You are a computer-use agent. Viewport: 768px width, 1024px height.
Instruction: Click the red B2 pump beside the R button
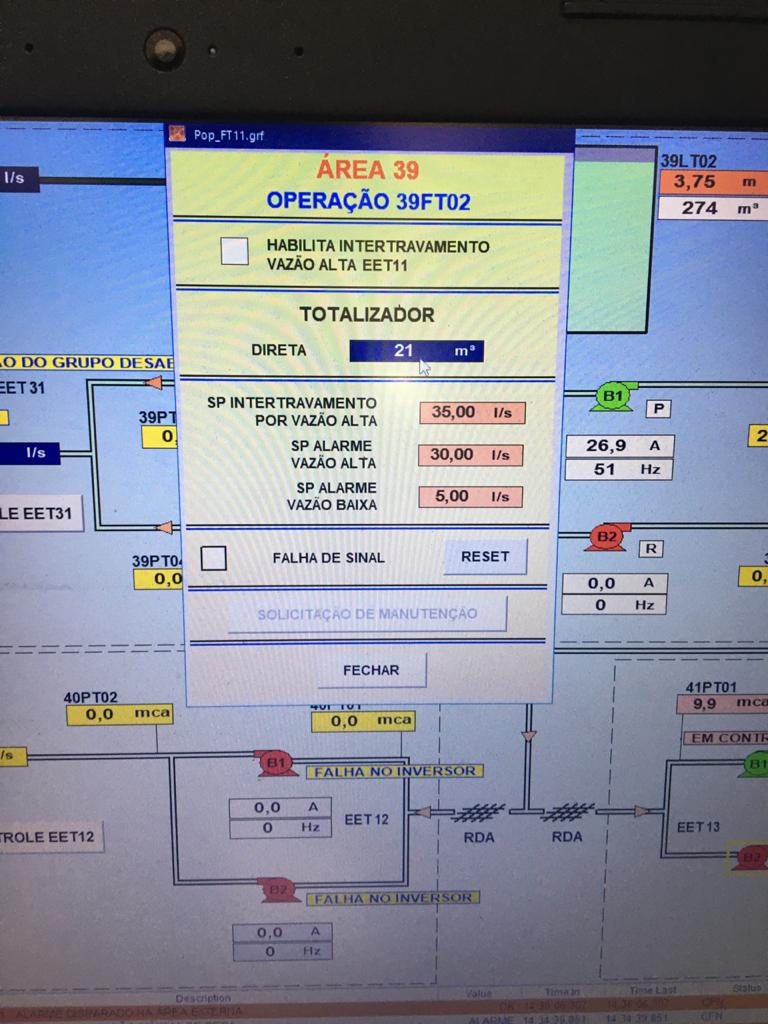point(606,537)
